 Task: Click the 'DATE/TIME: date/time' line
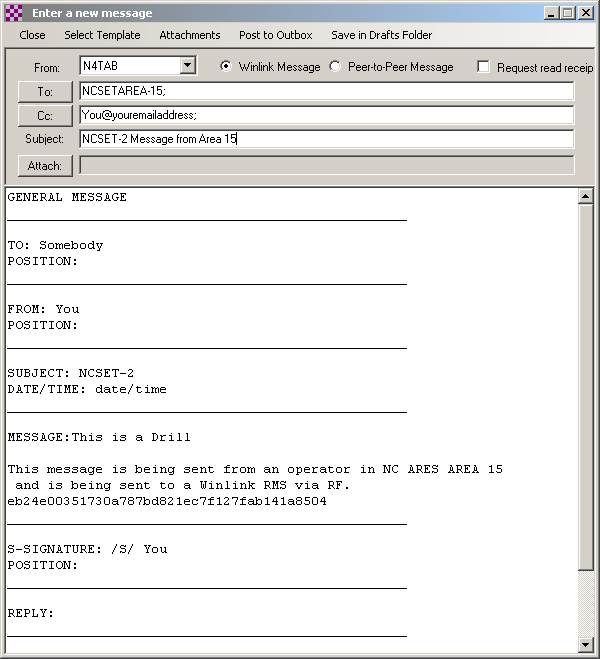click(87, 389)
